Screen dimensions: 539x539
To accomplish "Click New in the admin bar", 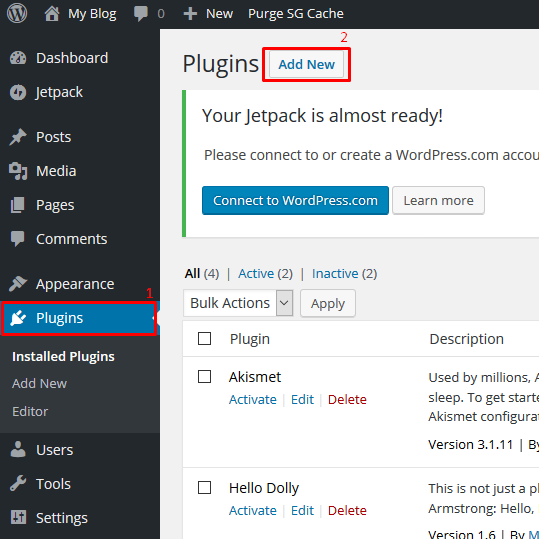I will tap(219, 14).
